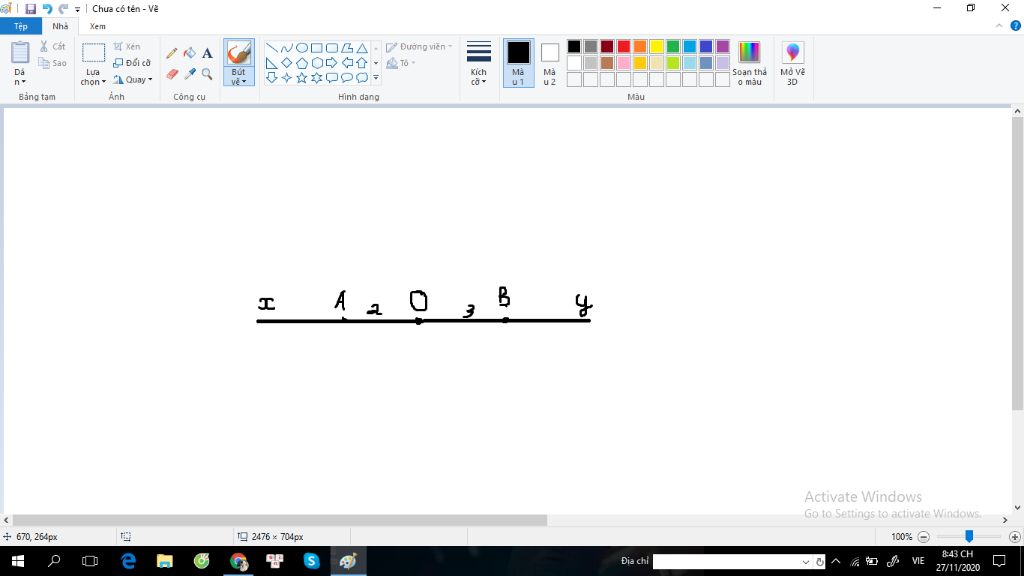Choose the Pentagon shape
The height and width of the screenshot is (576, 1024).
click(x=302, y=63)
